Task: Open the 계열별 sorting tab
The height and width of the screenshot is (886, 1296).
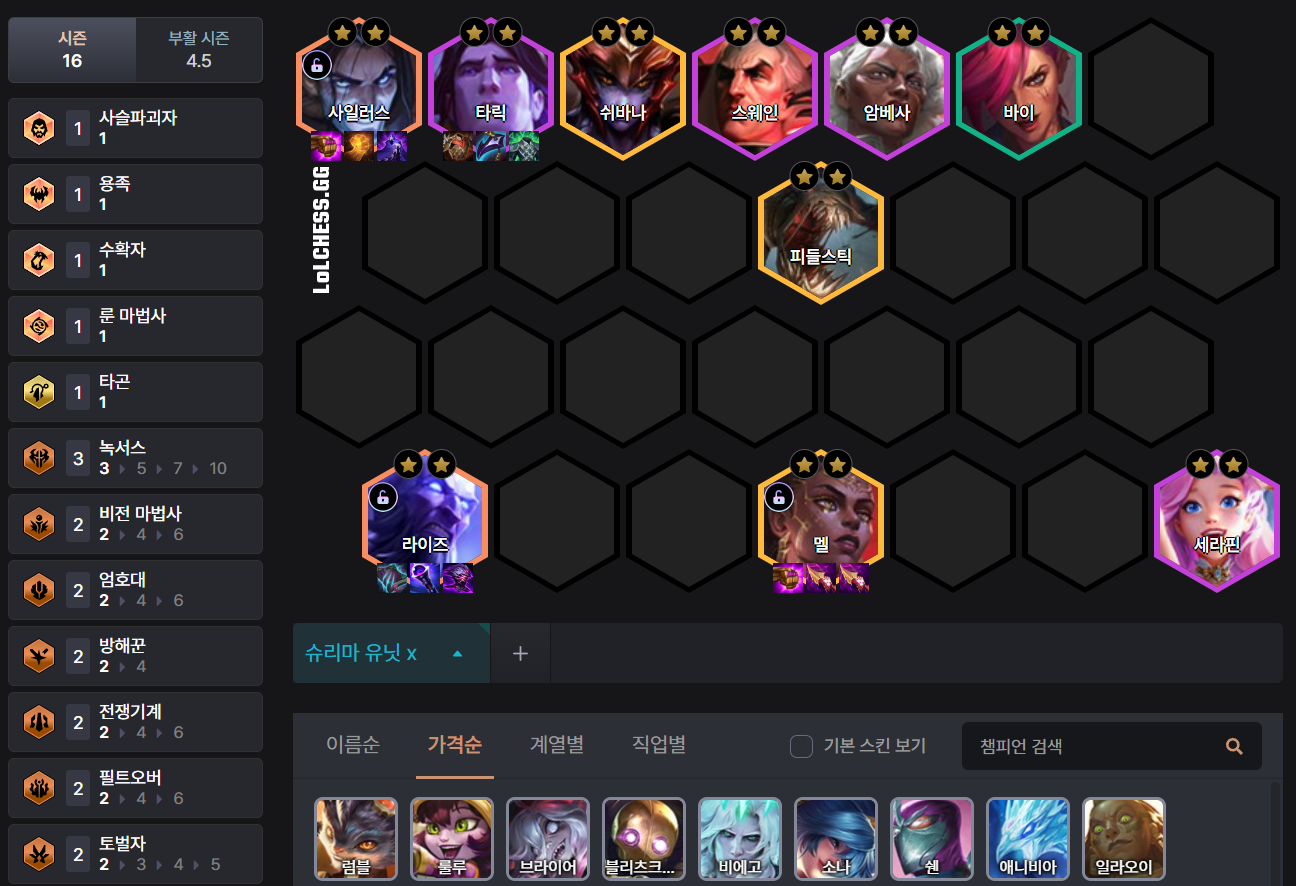Action: 557,745
